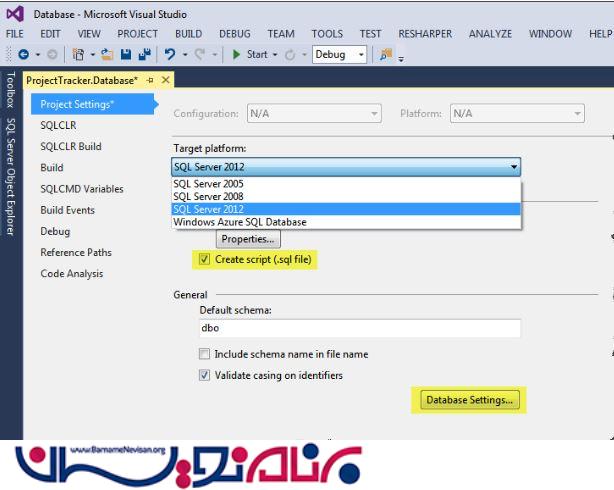Click the Open File folder icon

coord(107,54)
